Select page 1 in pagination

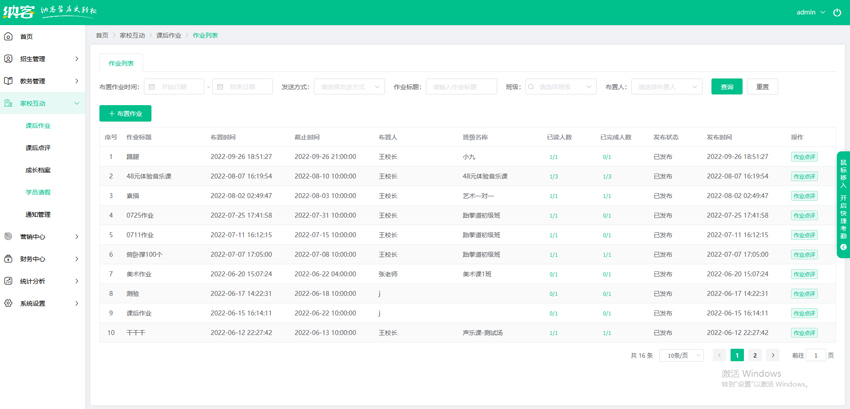737,355
